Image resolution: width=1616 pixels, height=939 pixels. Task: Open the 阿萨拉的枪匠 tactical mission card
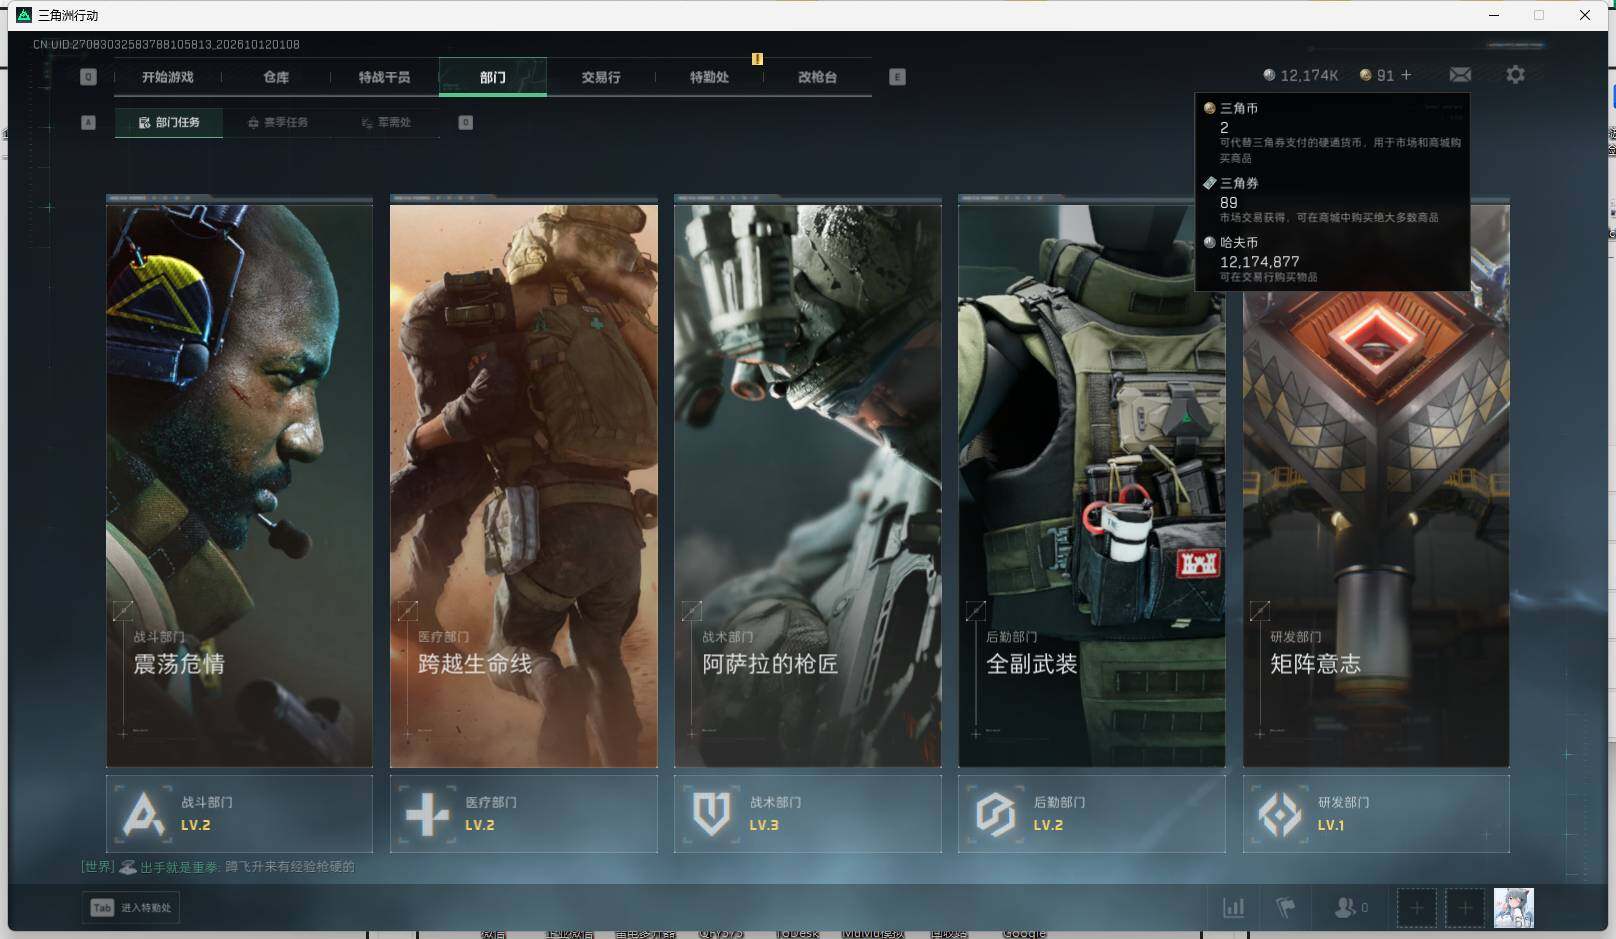807,482
